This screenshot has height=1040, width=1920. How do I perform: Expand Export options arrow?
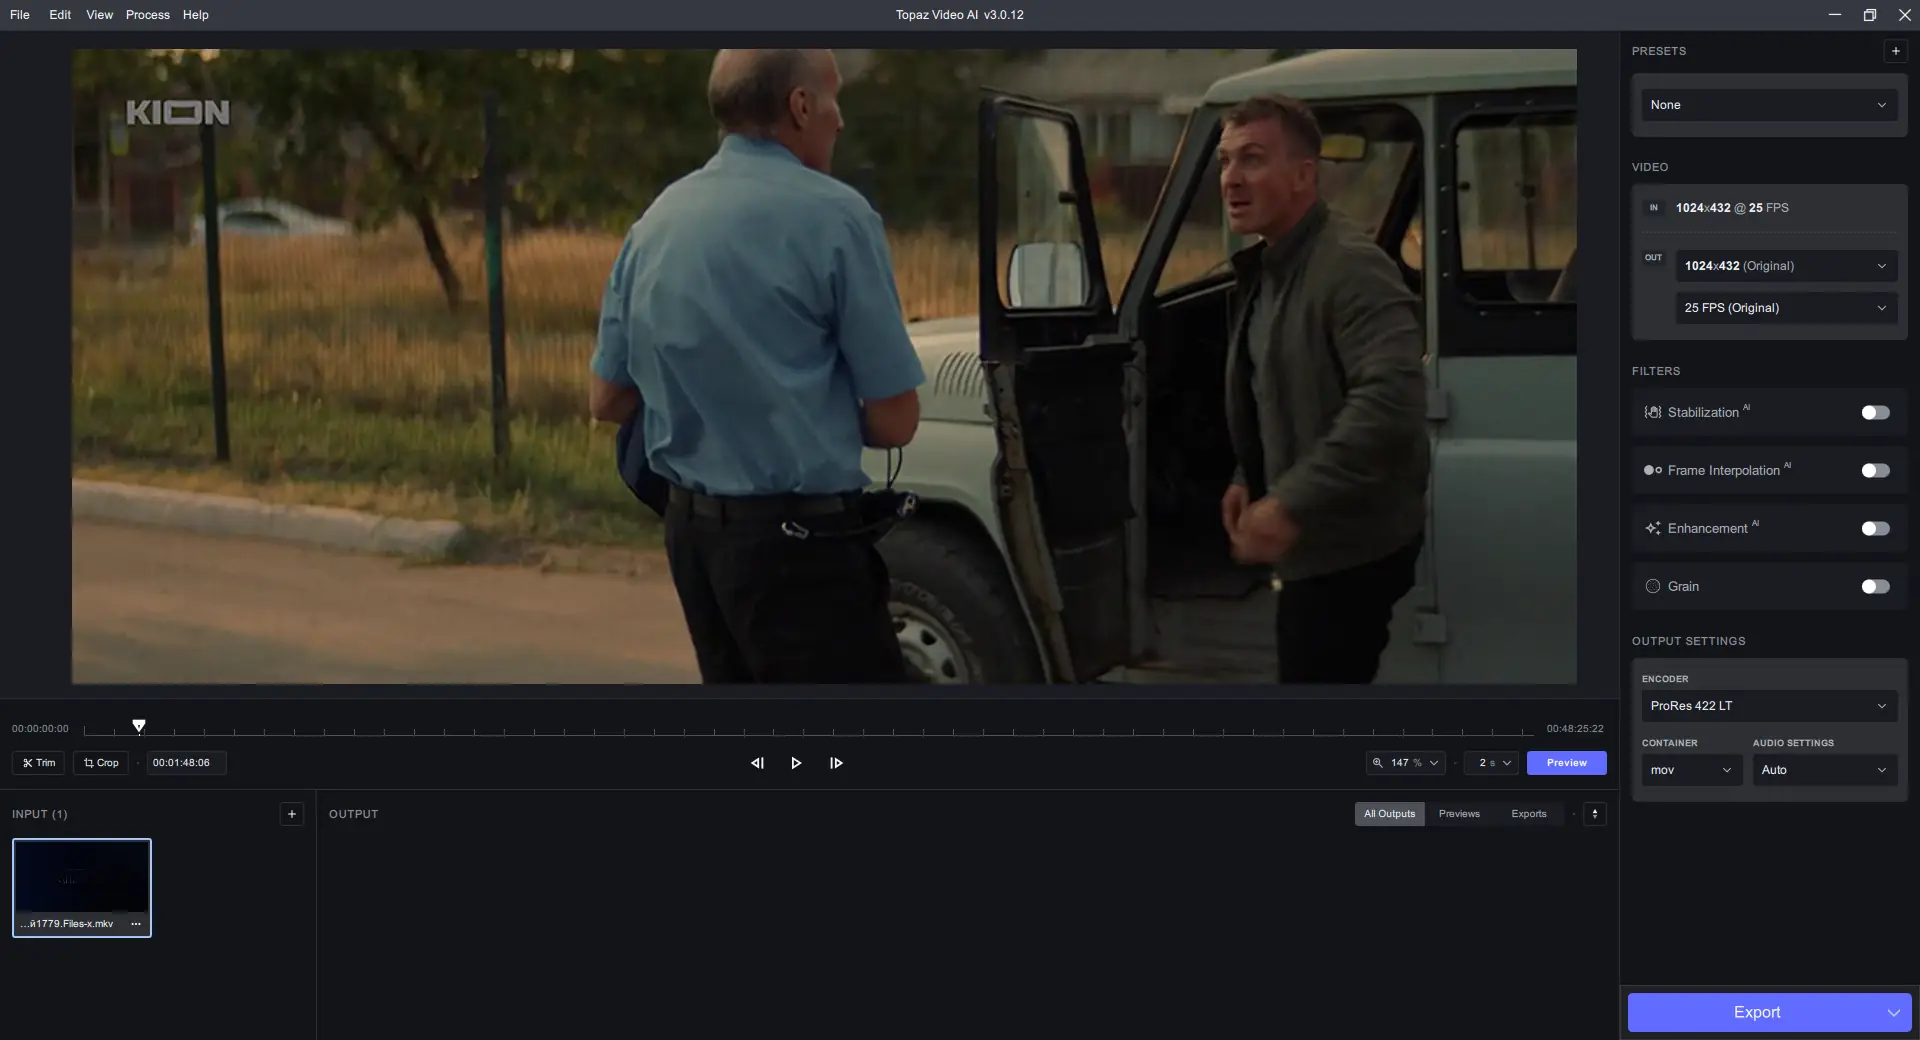click(x=1893, y=1013)
